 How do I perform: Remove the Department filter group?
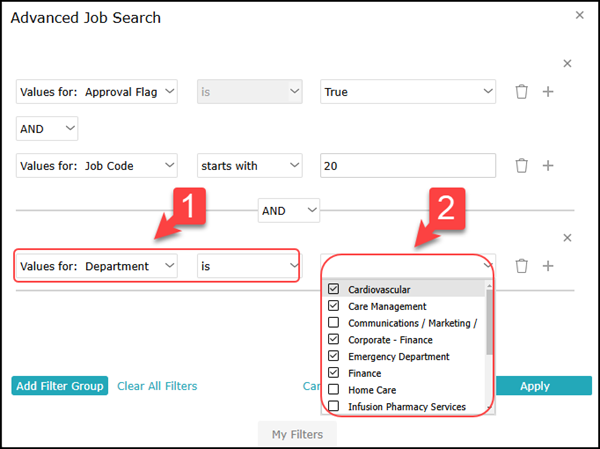pyautogui.click(x=567, y=238)
